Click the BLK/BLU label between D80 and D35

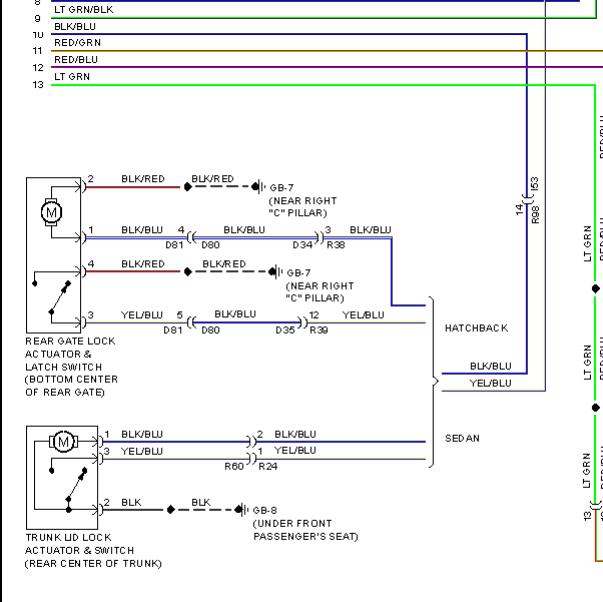235,314
